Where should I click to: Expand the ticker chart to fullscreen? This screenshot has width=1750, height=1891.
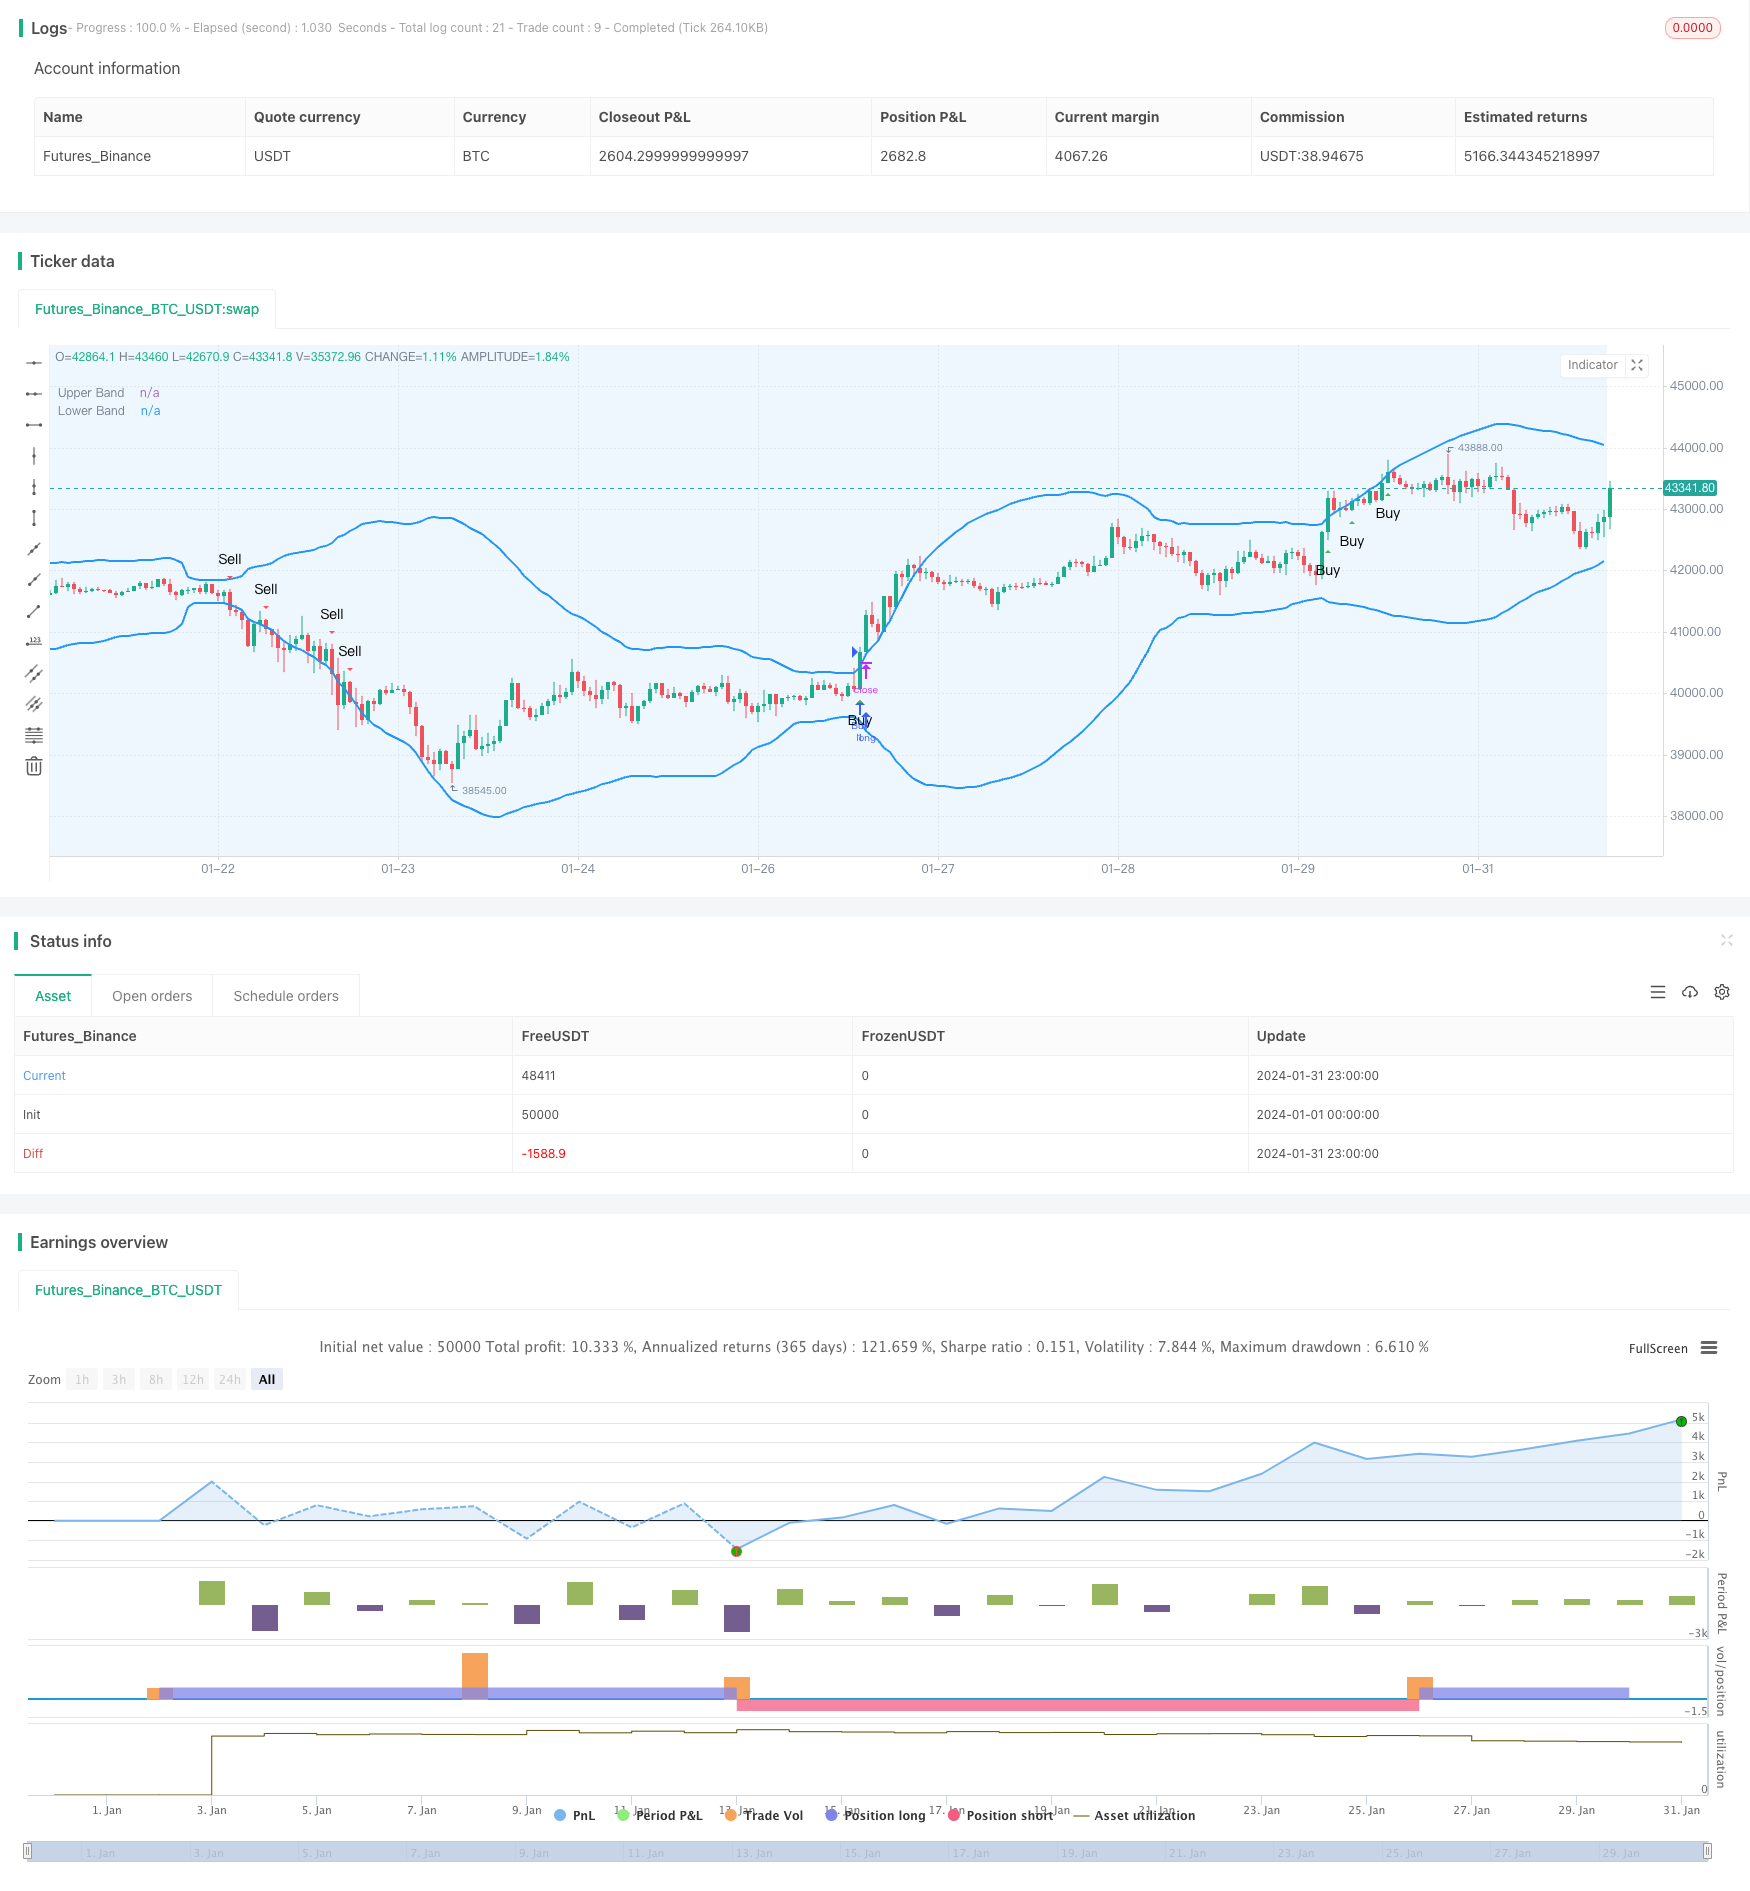coord(1637,365)
